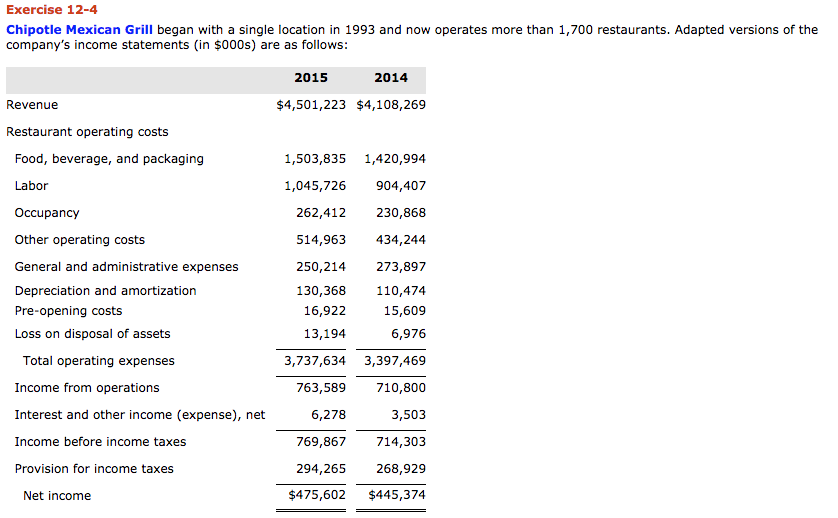Click the Labor row label
Image resolution: width=838 pixels, height=518 pixels.
click(x=32, y=186)
